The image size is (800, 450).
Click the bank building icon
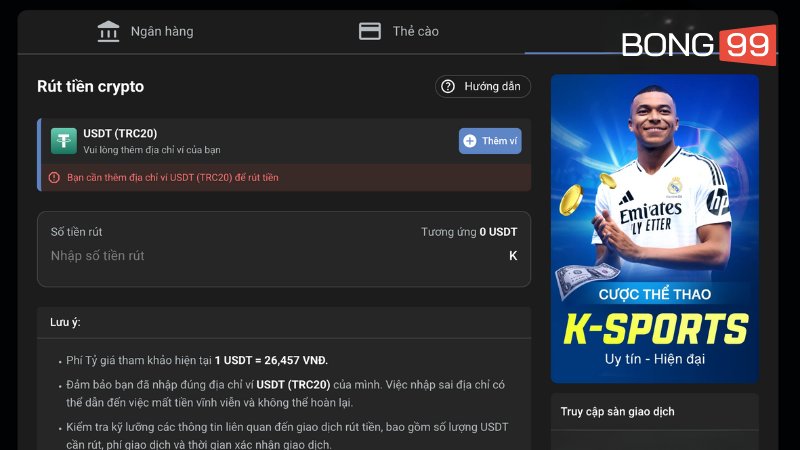click(x=108, y=31)
